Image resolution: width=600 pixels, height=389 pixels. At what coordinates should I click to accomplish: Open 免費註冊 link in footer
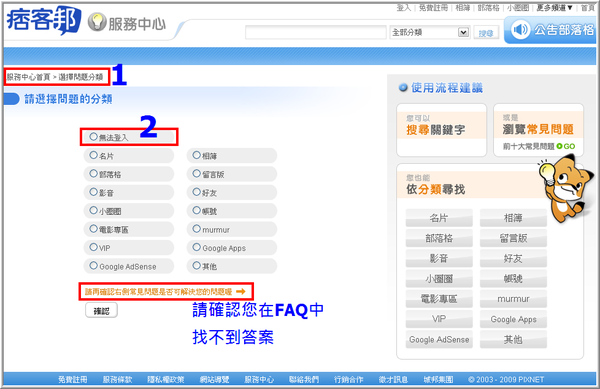tap(73, 379)
